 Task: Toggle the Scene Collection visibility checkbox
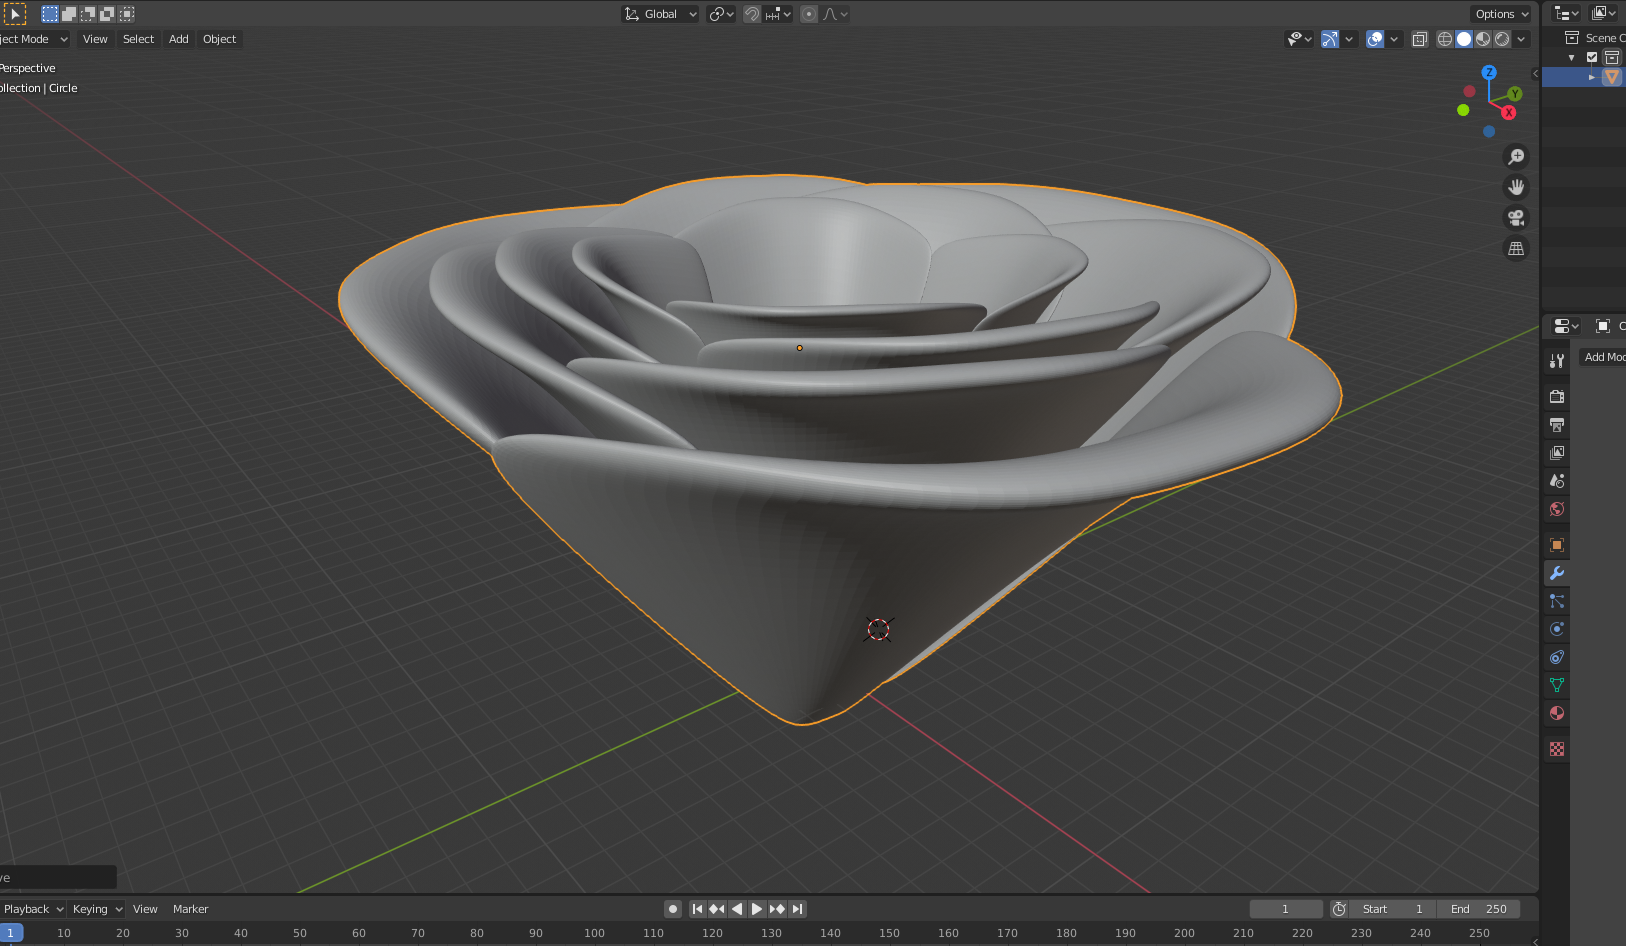tap(1592, 57)
